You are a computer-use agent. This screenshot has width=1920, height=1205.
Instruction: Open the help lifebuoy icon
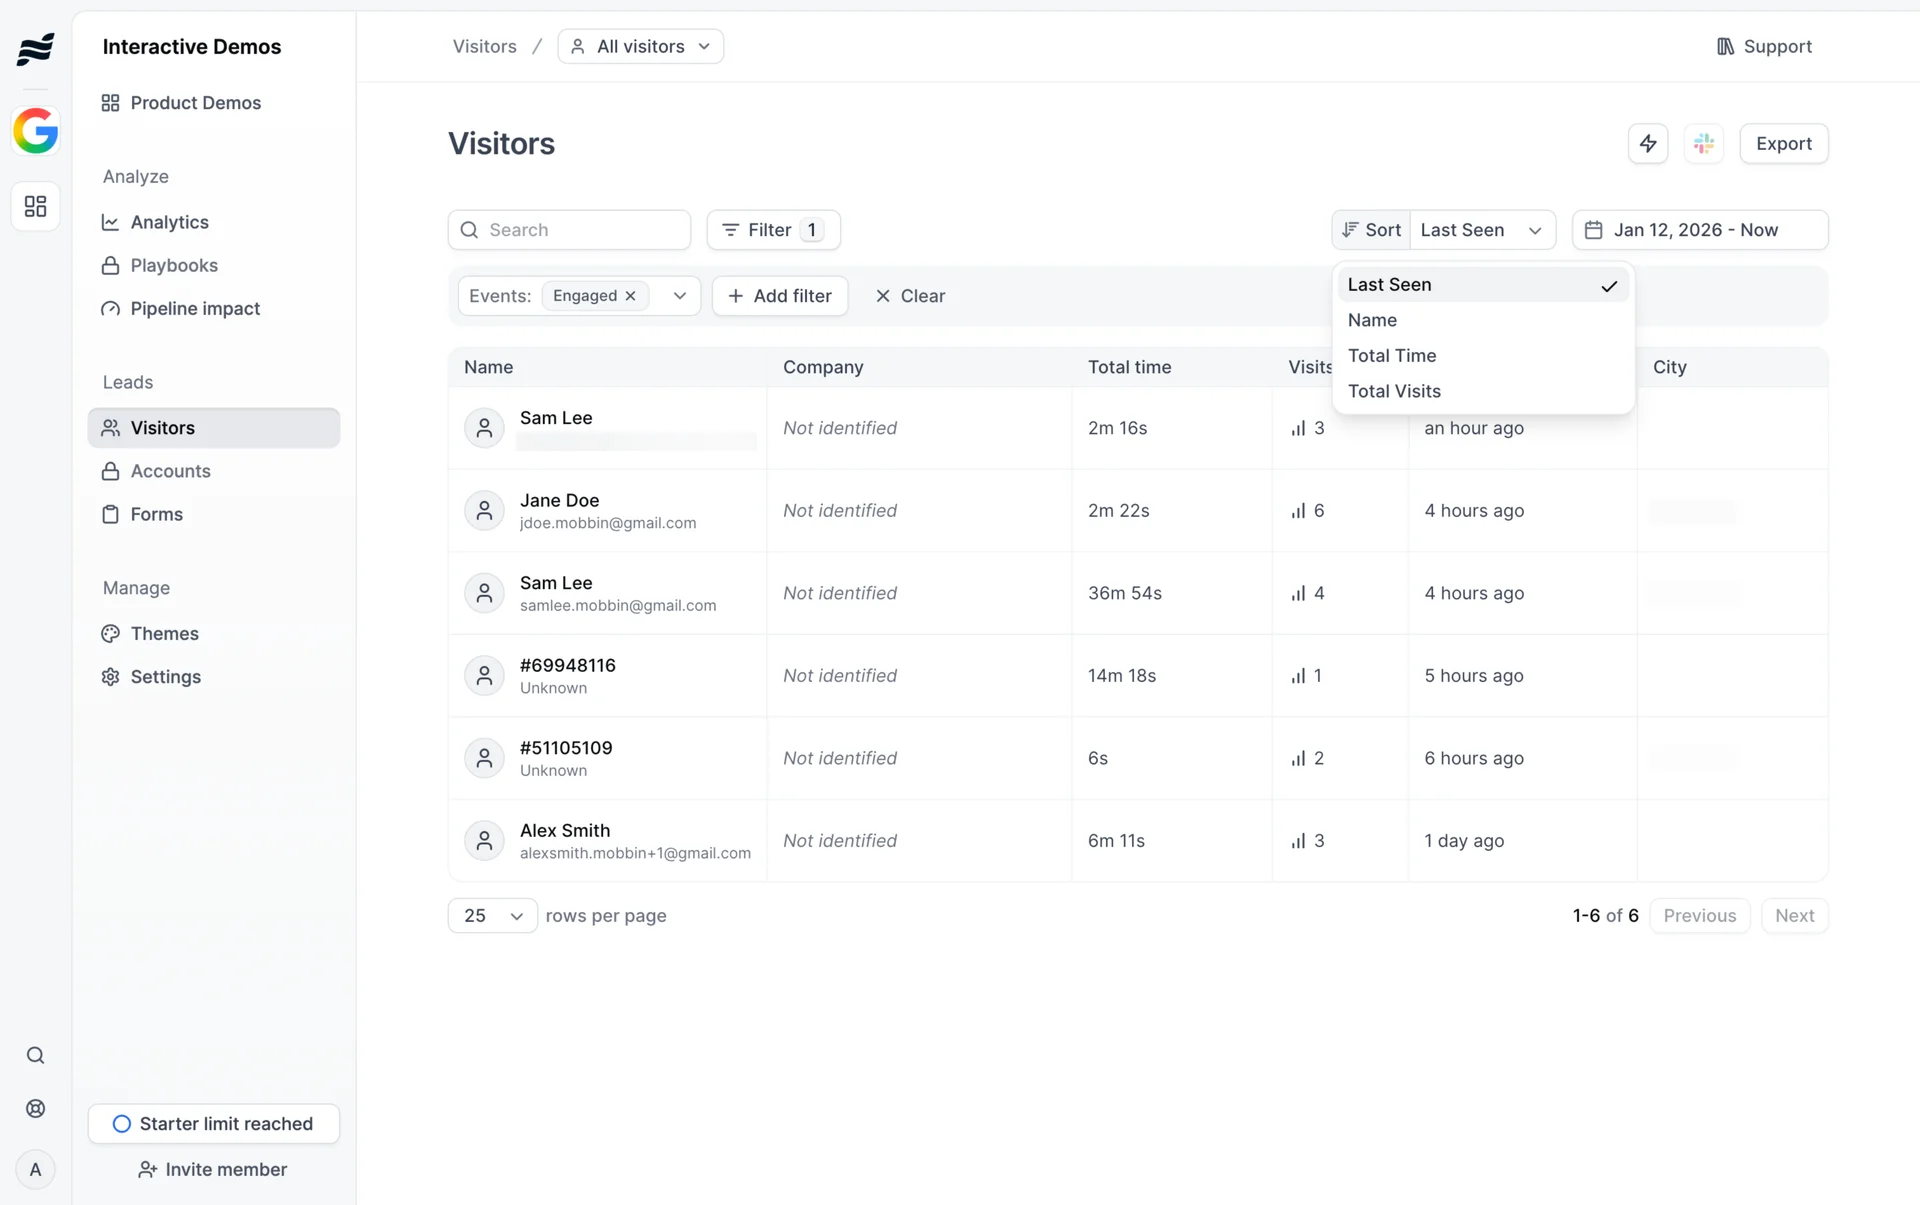pyautogui.click(x=36, y=1108)
